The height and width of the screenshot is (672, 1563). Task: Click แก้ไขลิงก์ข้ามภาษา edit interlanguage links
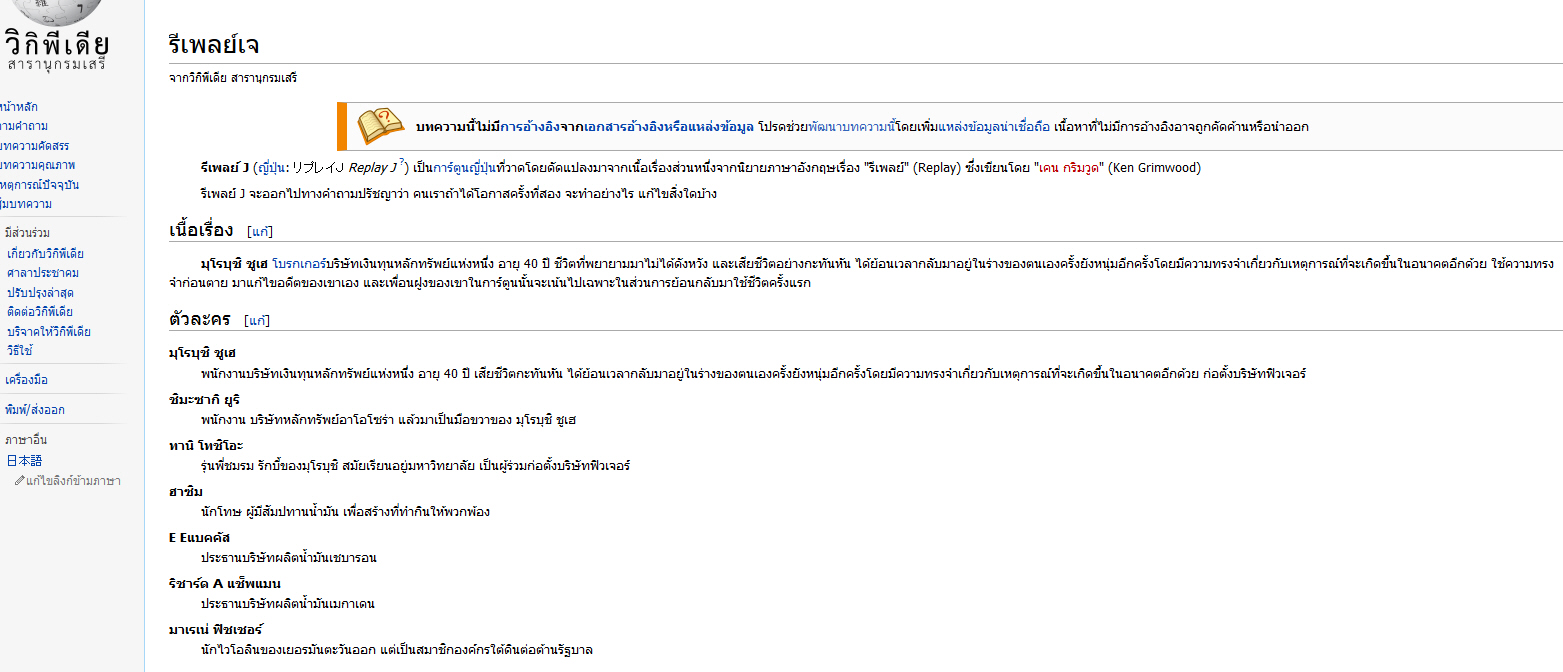[x=74, y=481]
